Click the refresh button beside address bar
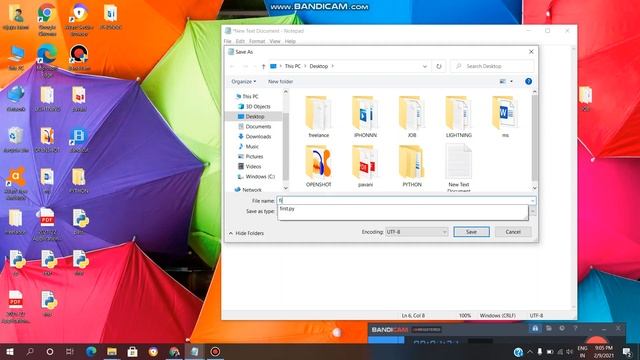 [439, 66]
